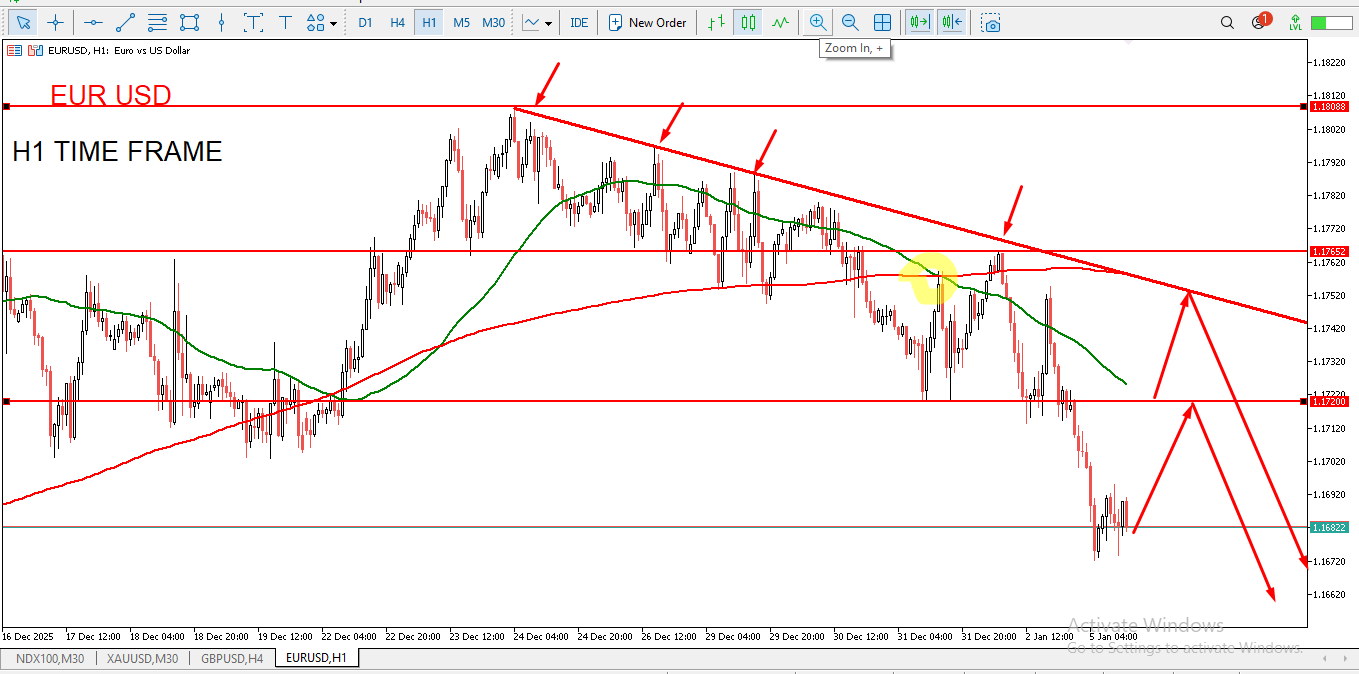1359x674 pixels.
Task: Toggle the H1 timeframe button
Action: tap(429, 22)
